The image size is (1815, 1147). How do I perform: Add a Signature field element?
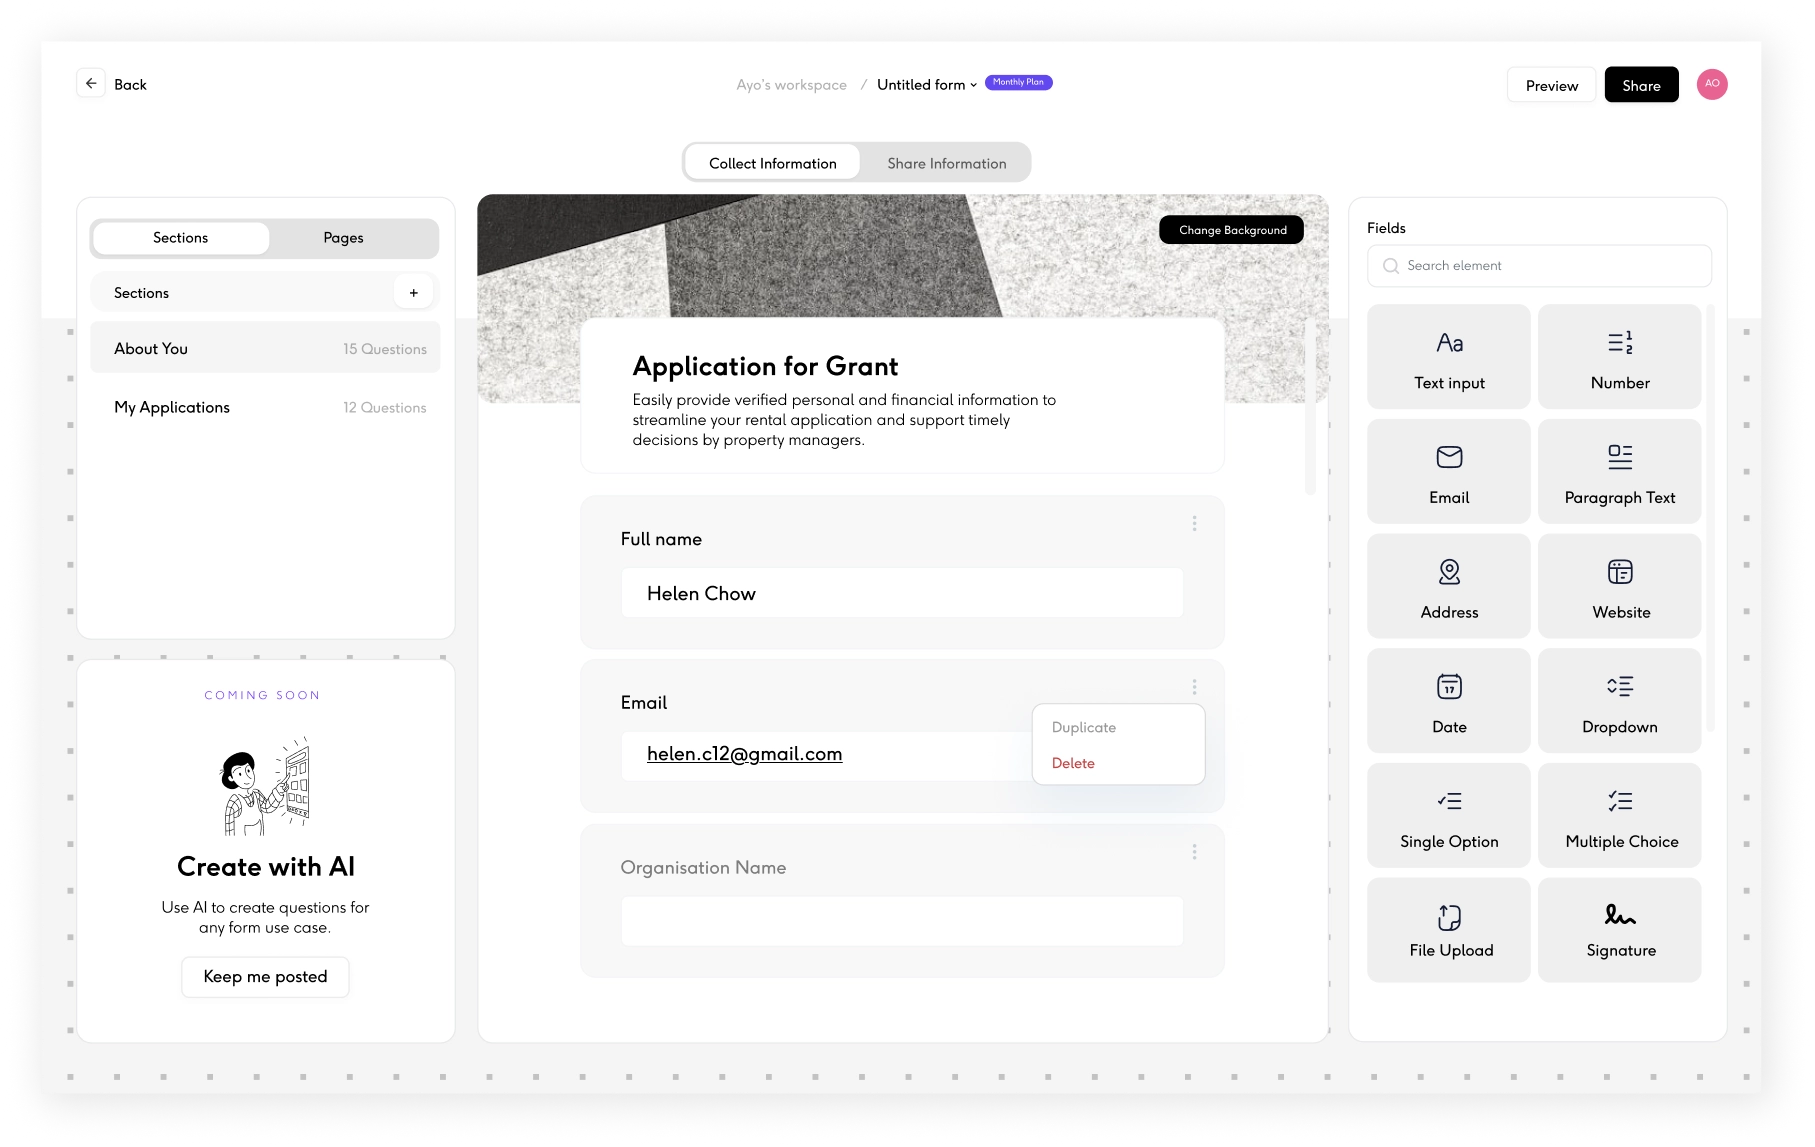pos(1619,930)
